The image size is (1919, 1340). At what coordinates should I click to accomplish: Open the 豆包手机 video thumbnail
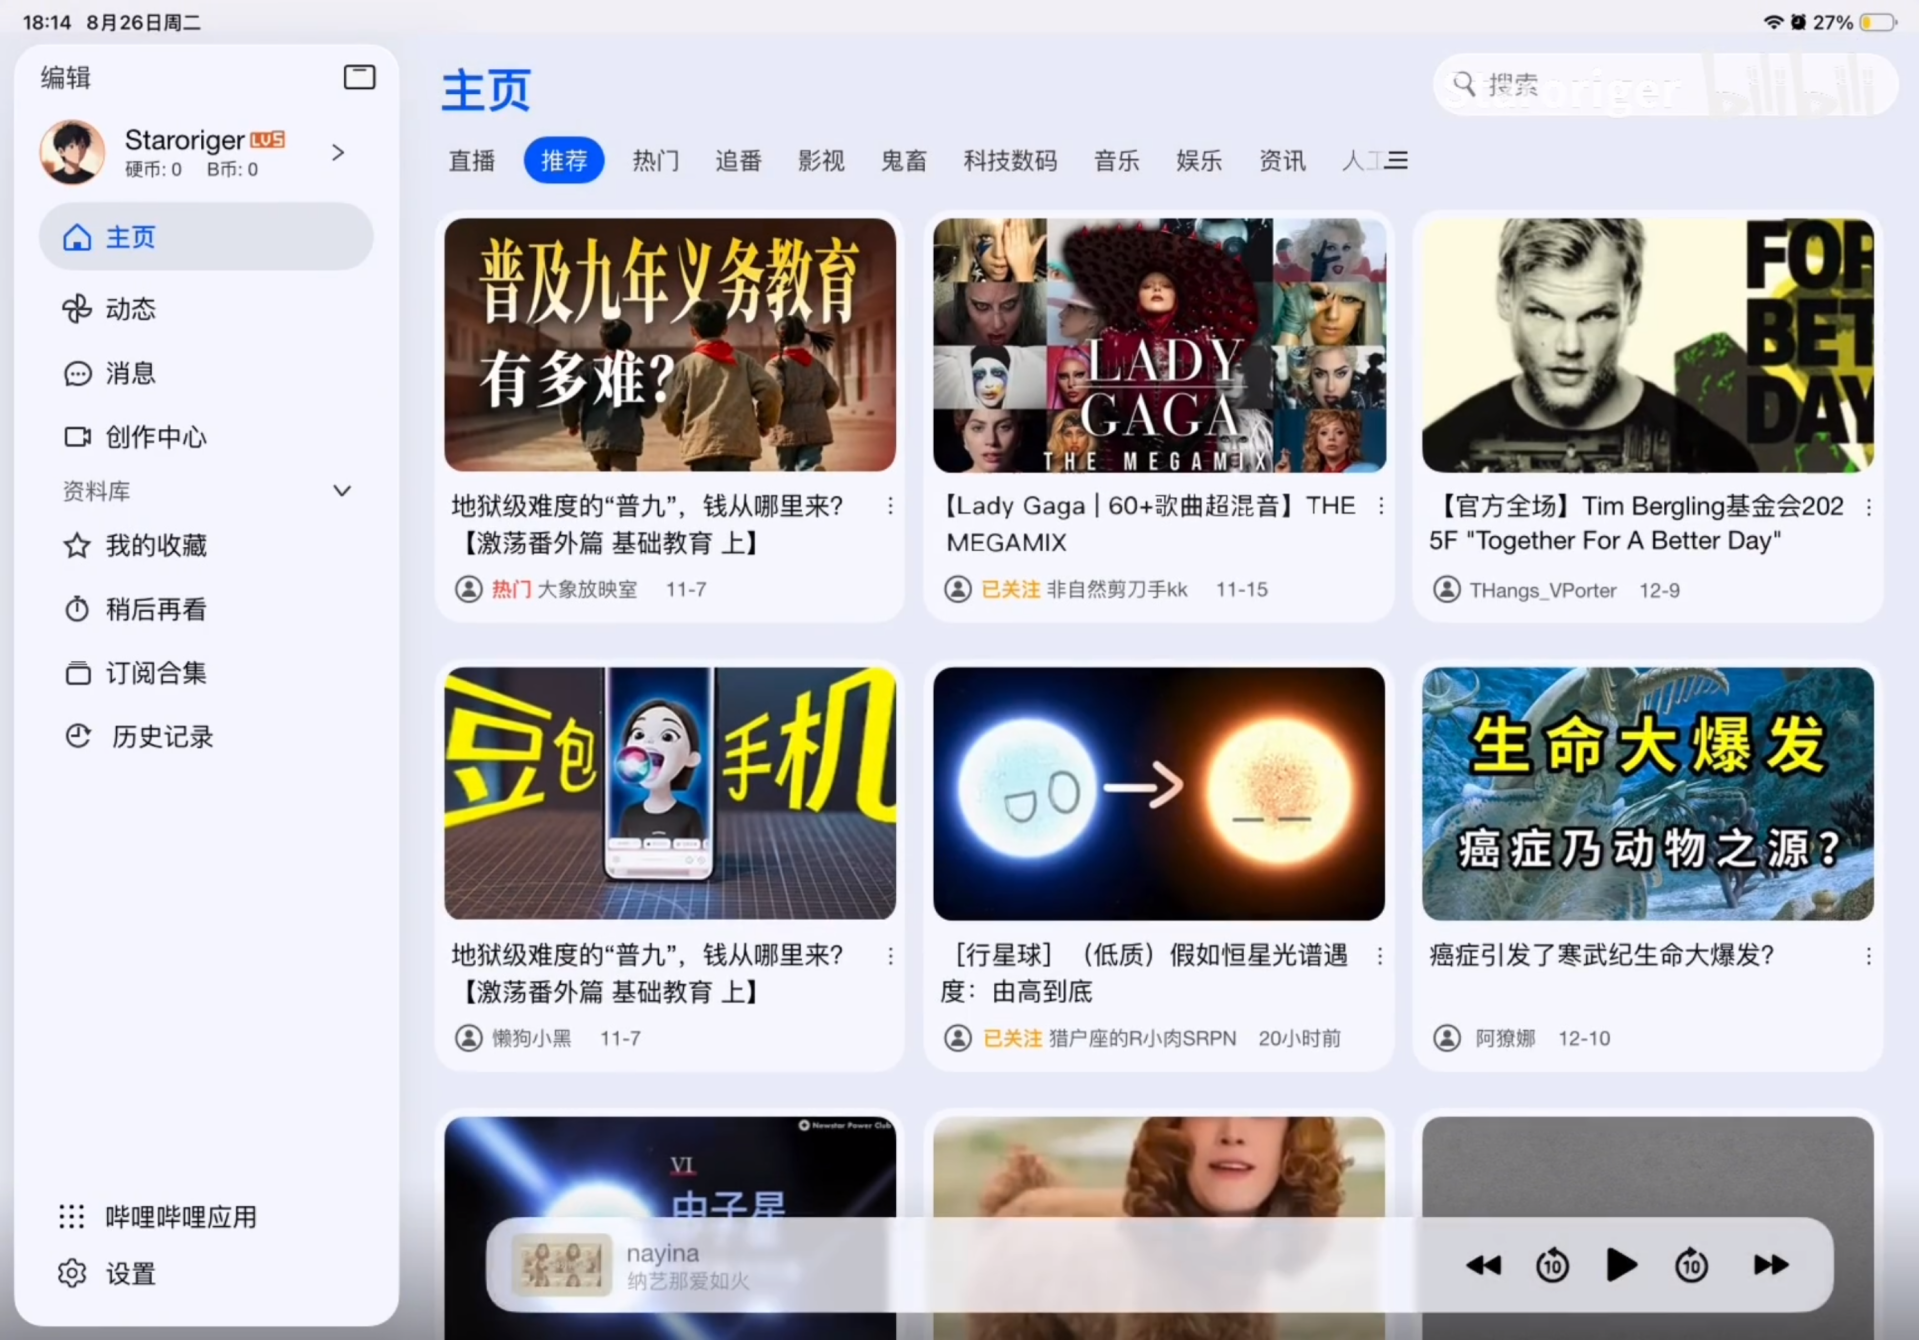point(670,793)
